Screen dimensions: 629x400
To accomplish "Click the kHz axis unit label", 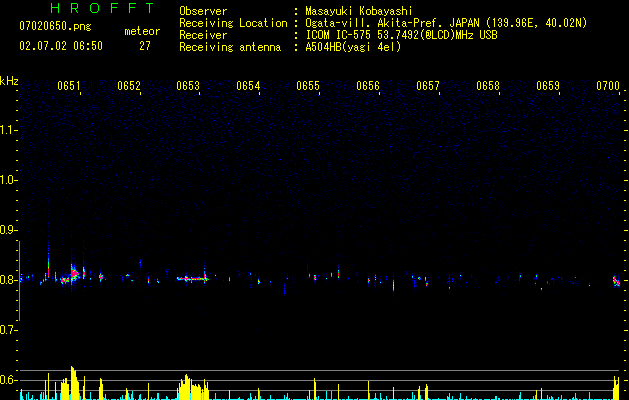I will click(x=9, y=81).
